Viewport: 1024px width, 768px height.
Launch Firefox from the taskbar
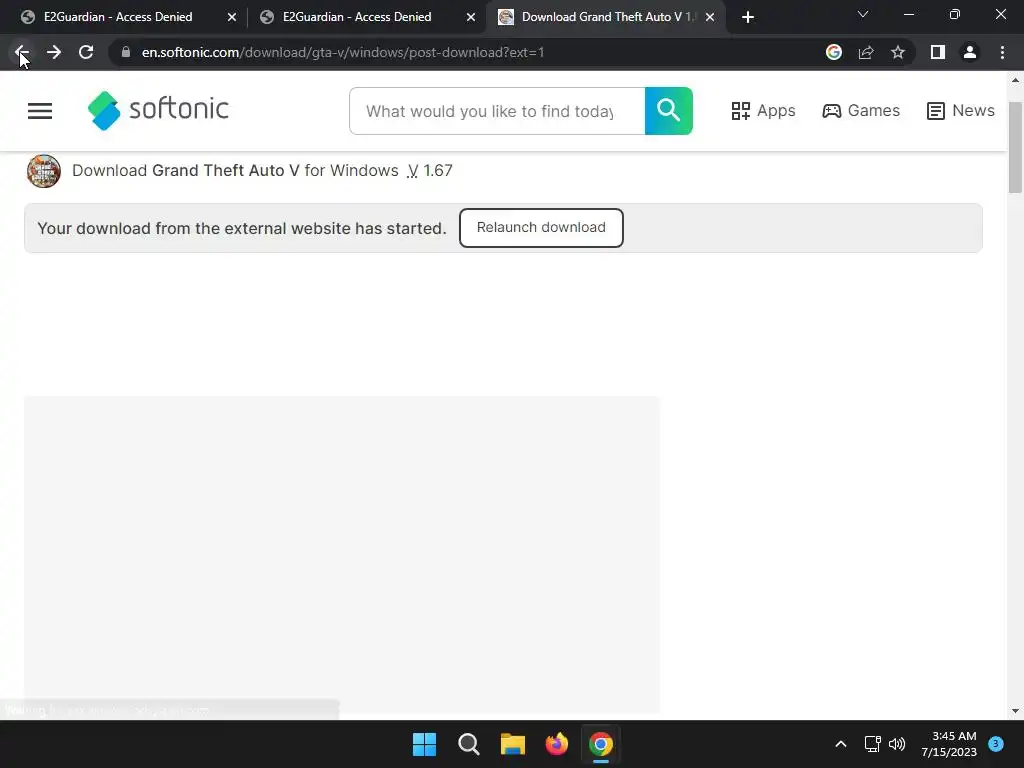557,744
